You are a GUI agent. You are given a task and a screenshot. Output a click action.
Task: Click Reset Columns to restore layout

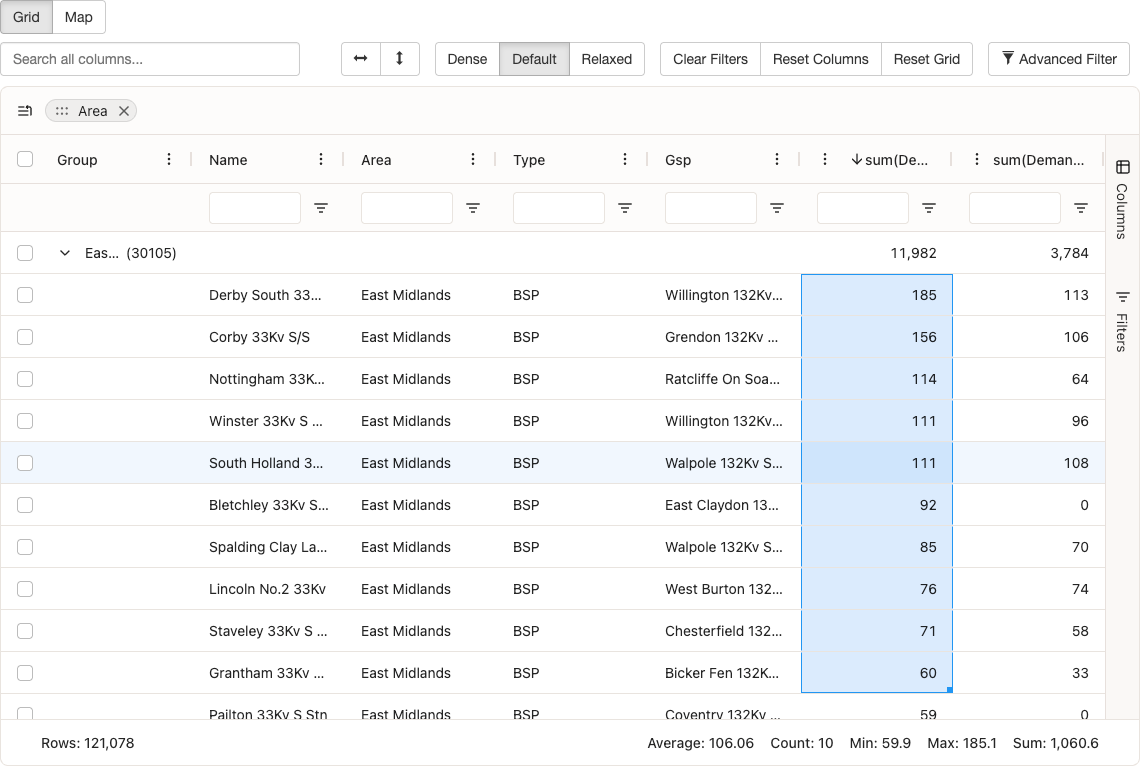[820, 59]
